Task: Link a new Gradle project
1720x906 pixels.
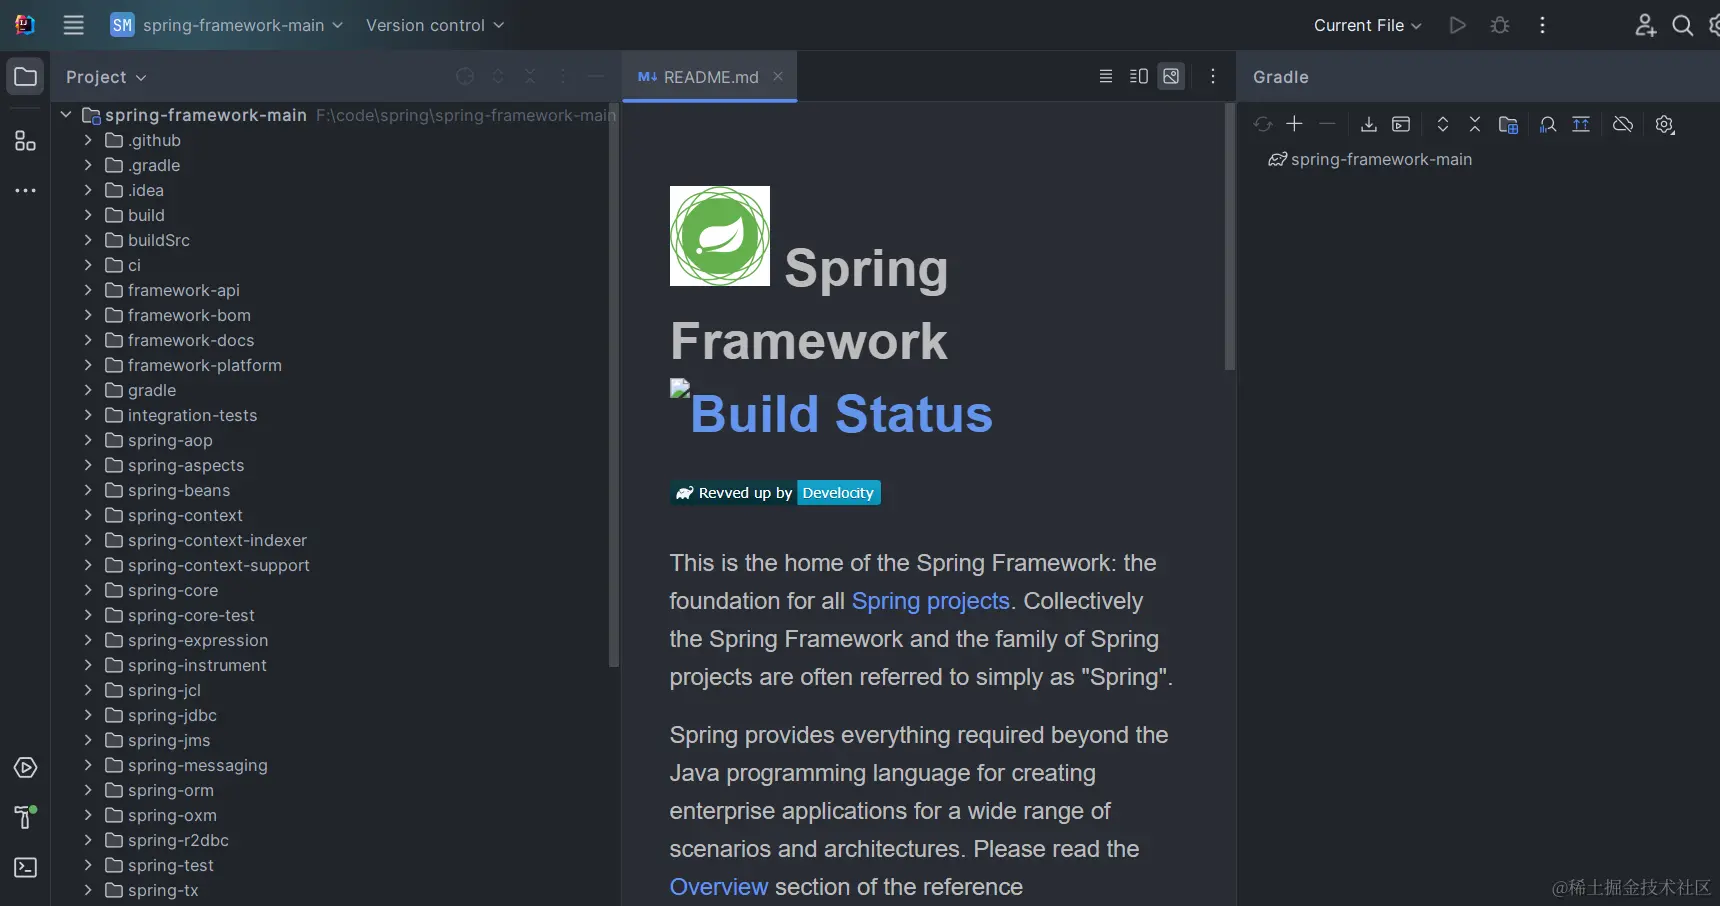Action: click(1295, 124)
